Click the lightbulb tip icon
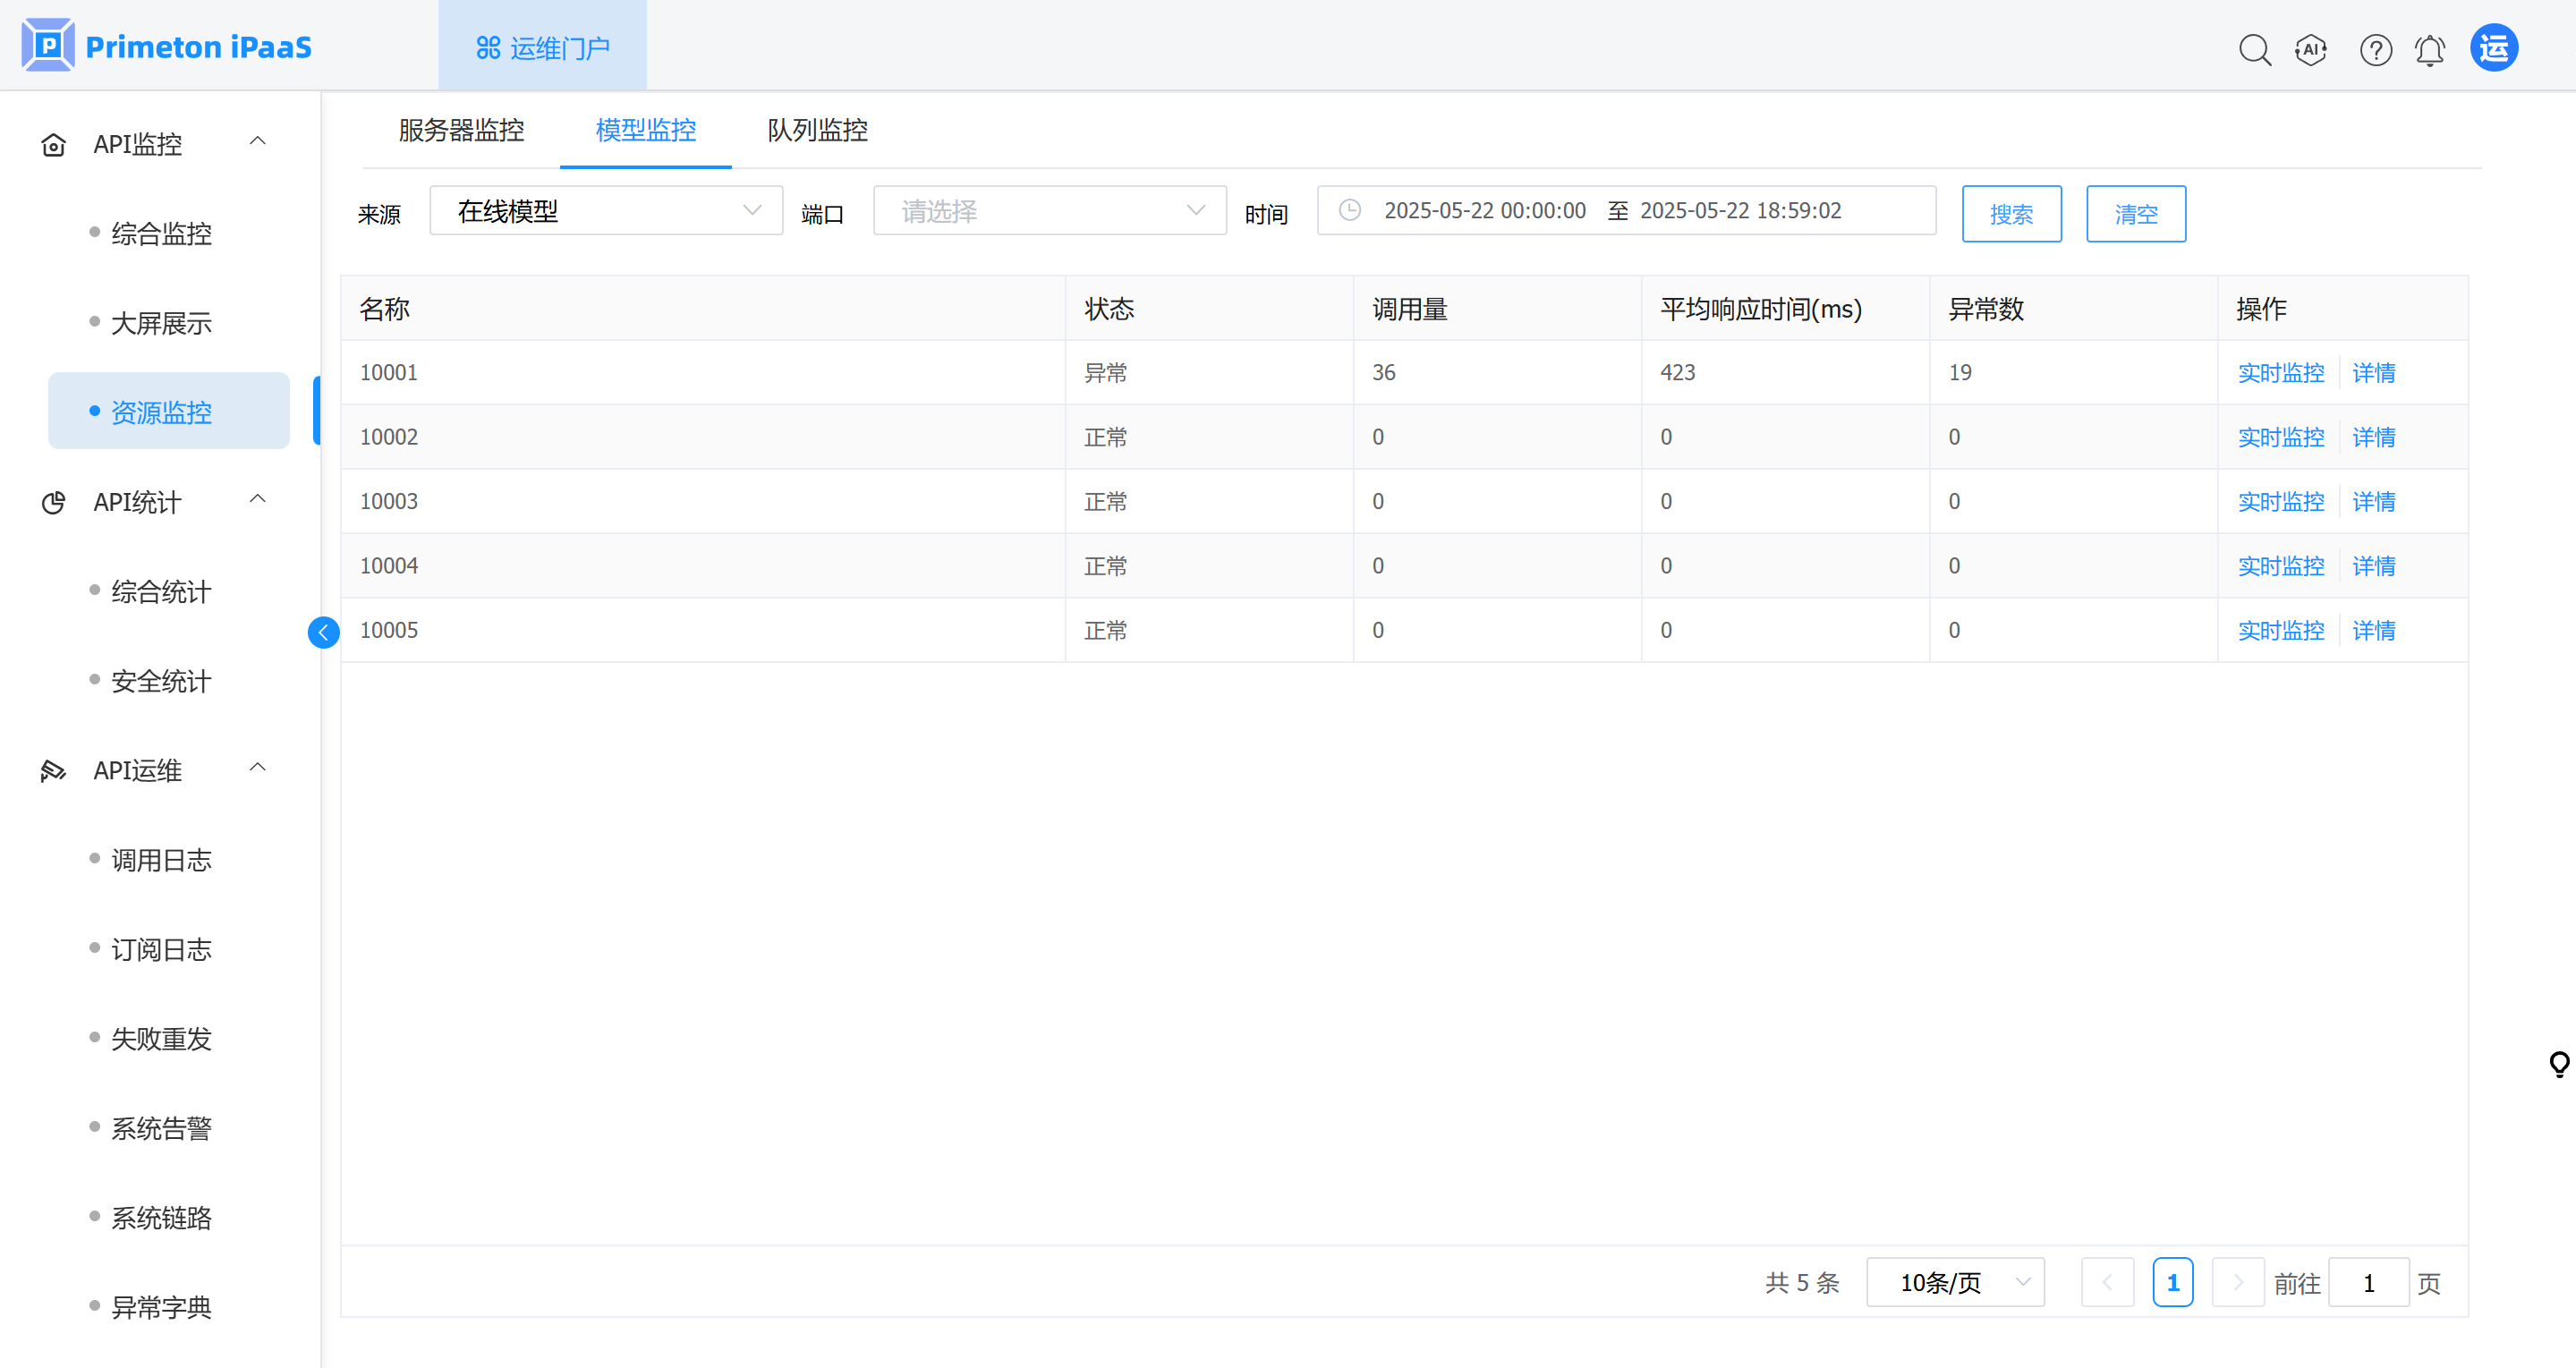 (2559, 1064)
